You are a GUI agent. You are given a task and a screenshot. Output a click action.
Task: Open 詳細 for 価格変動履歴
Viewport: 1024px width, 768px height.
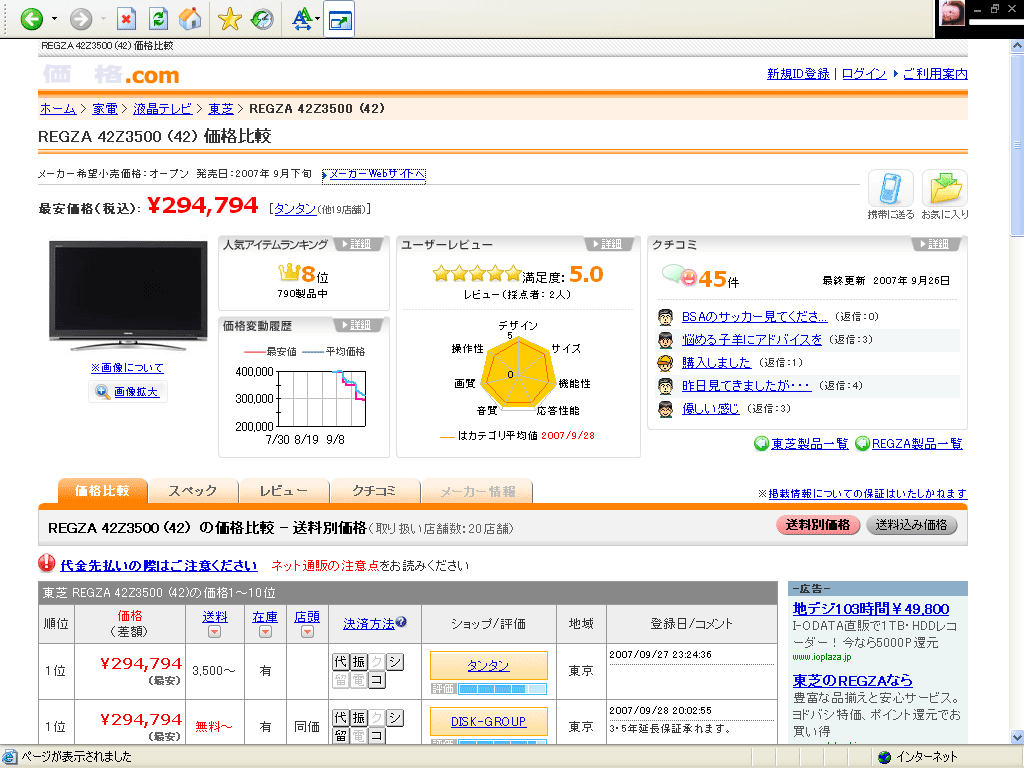pos(358,325)
